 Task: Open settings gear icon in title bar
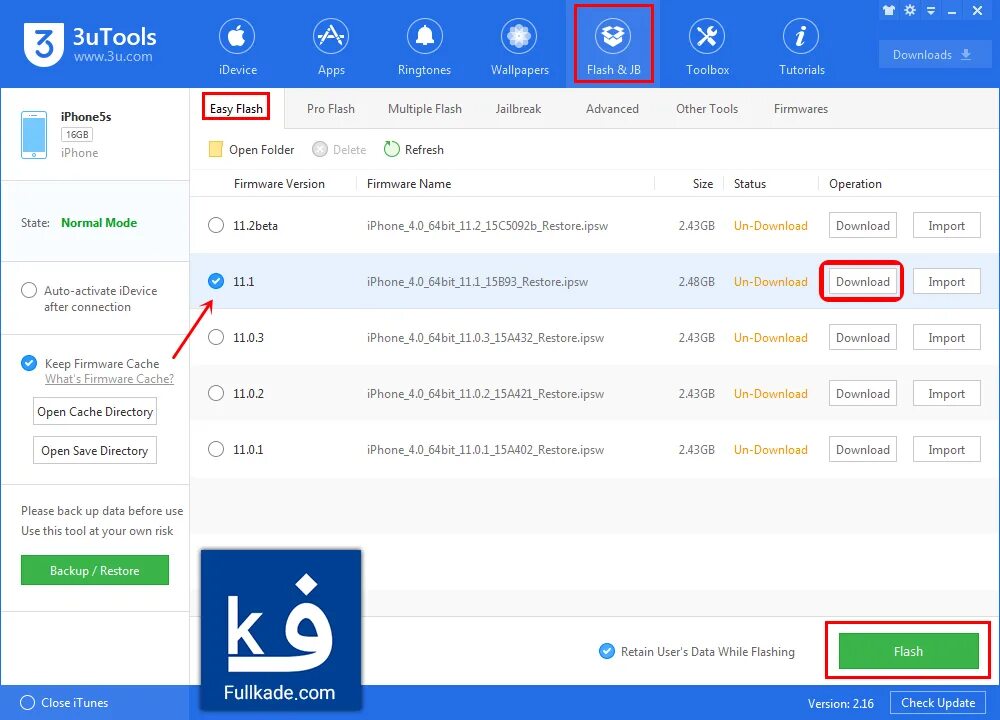tap(910, 10)
